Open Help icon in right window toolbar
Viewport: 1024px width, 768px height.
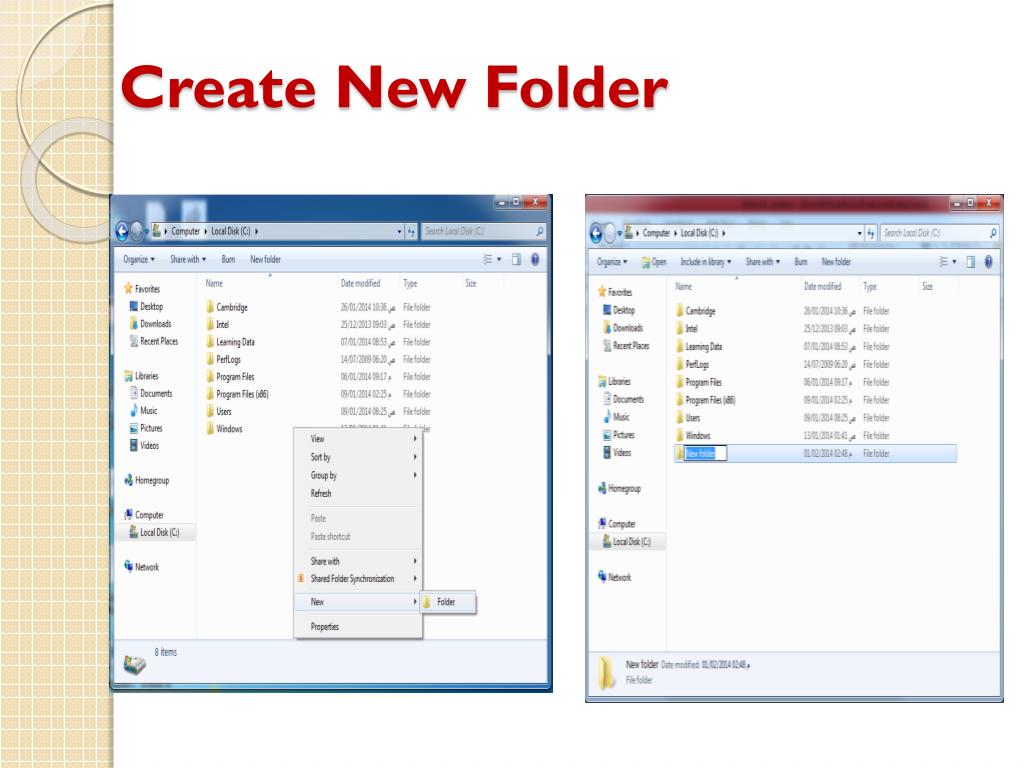coord(988,262)
